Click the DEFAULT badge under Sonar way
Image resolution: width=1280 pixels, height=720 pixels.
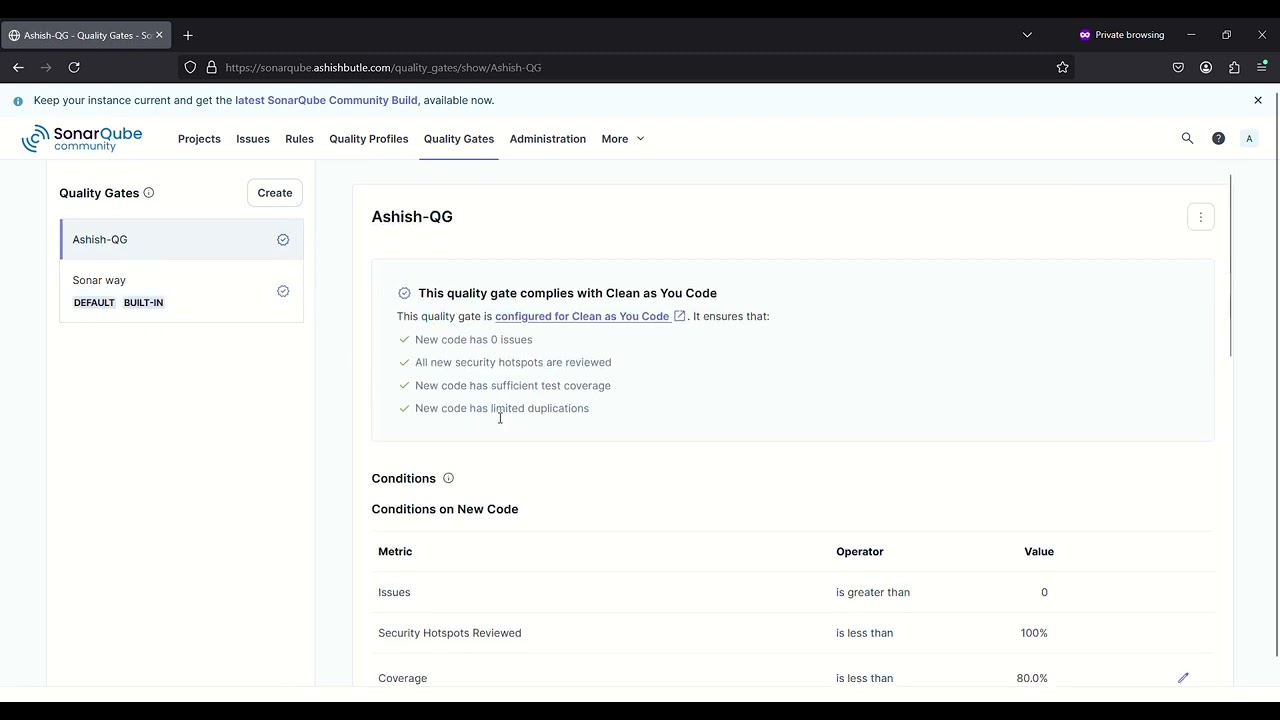pyautogui.click(x=94, y=303)
